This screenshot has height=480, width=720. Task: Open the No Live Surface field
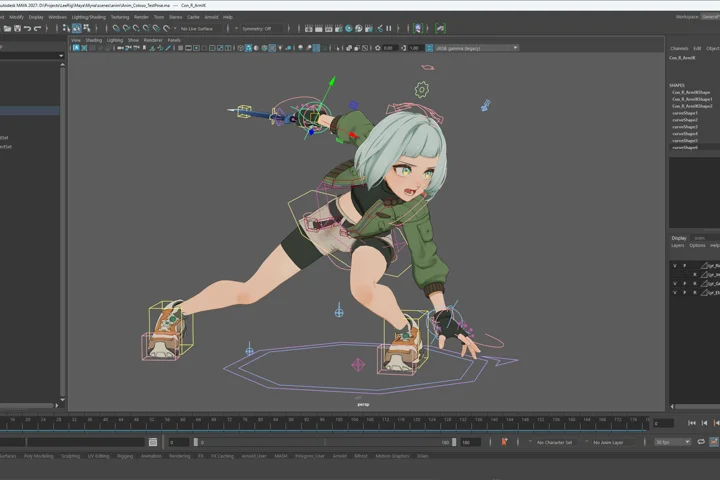point(200,28)
